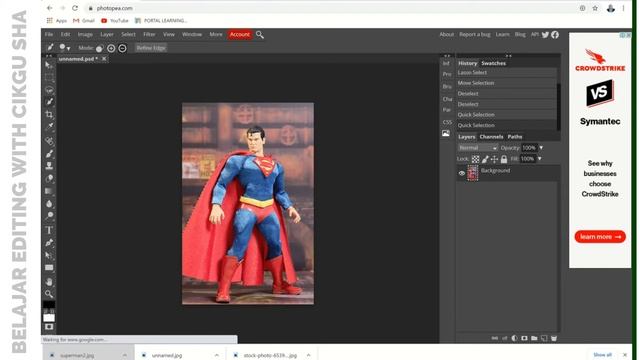Toggle lock position icon
This screenshot has height=360, width=640.
tap(494, 159)
